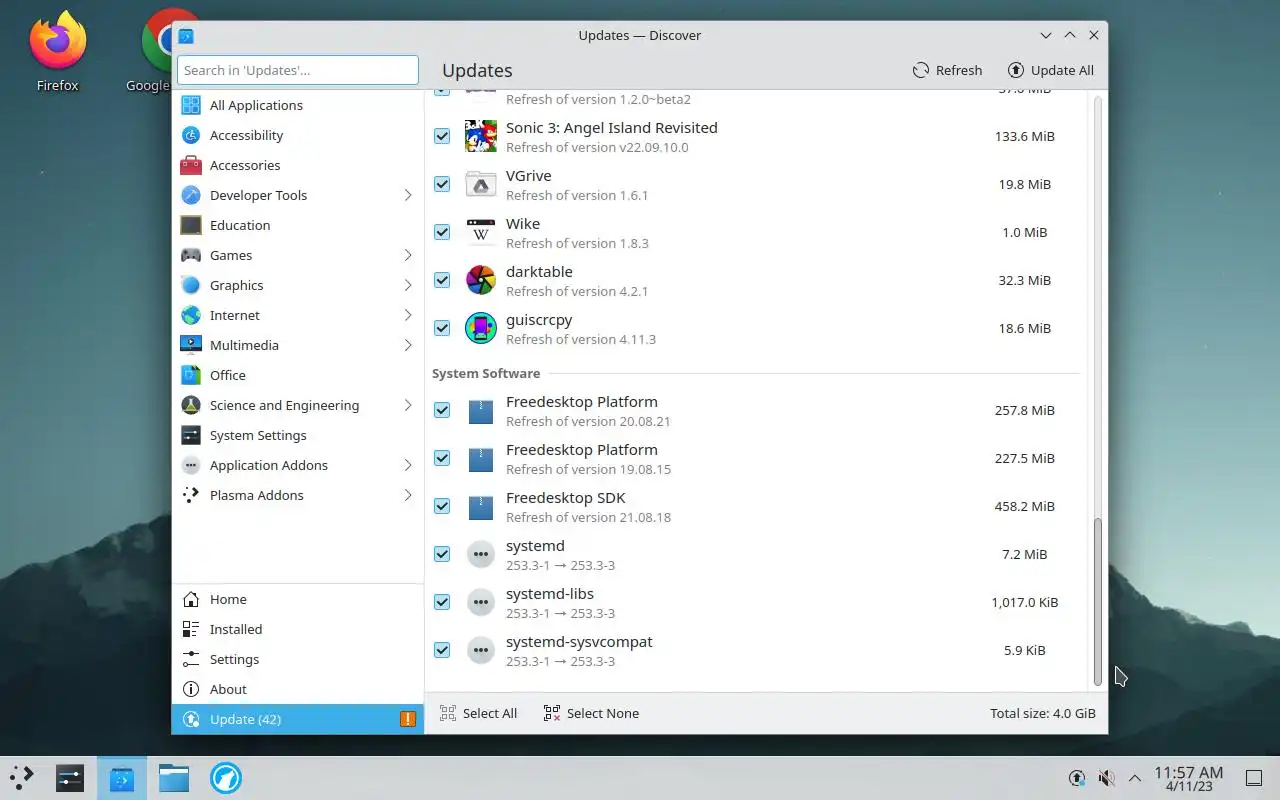Uncheck the guiscrcpy update checkbox

point(442,328)
